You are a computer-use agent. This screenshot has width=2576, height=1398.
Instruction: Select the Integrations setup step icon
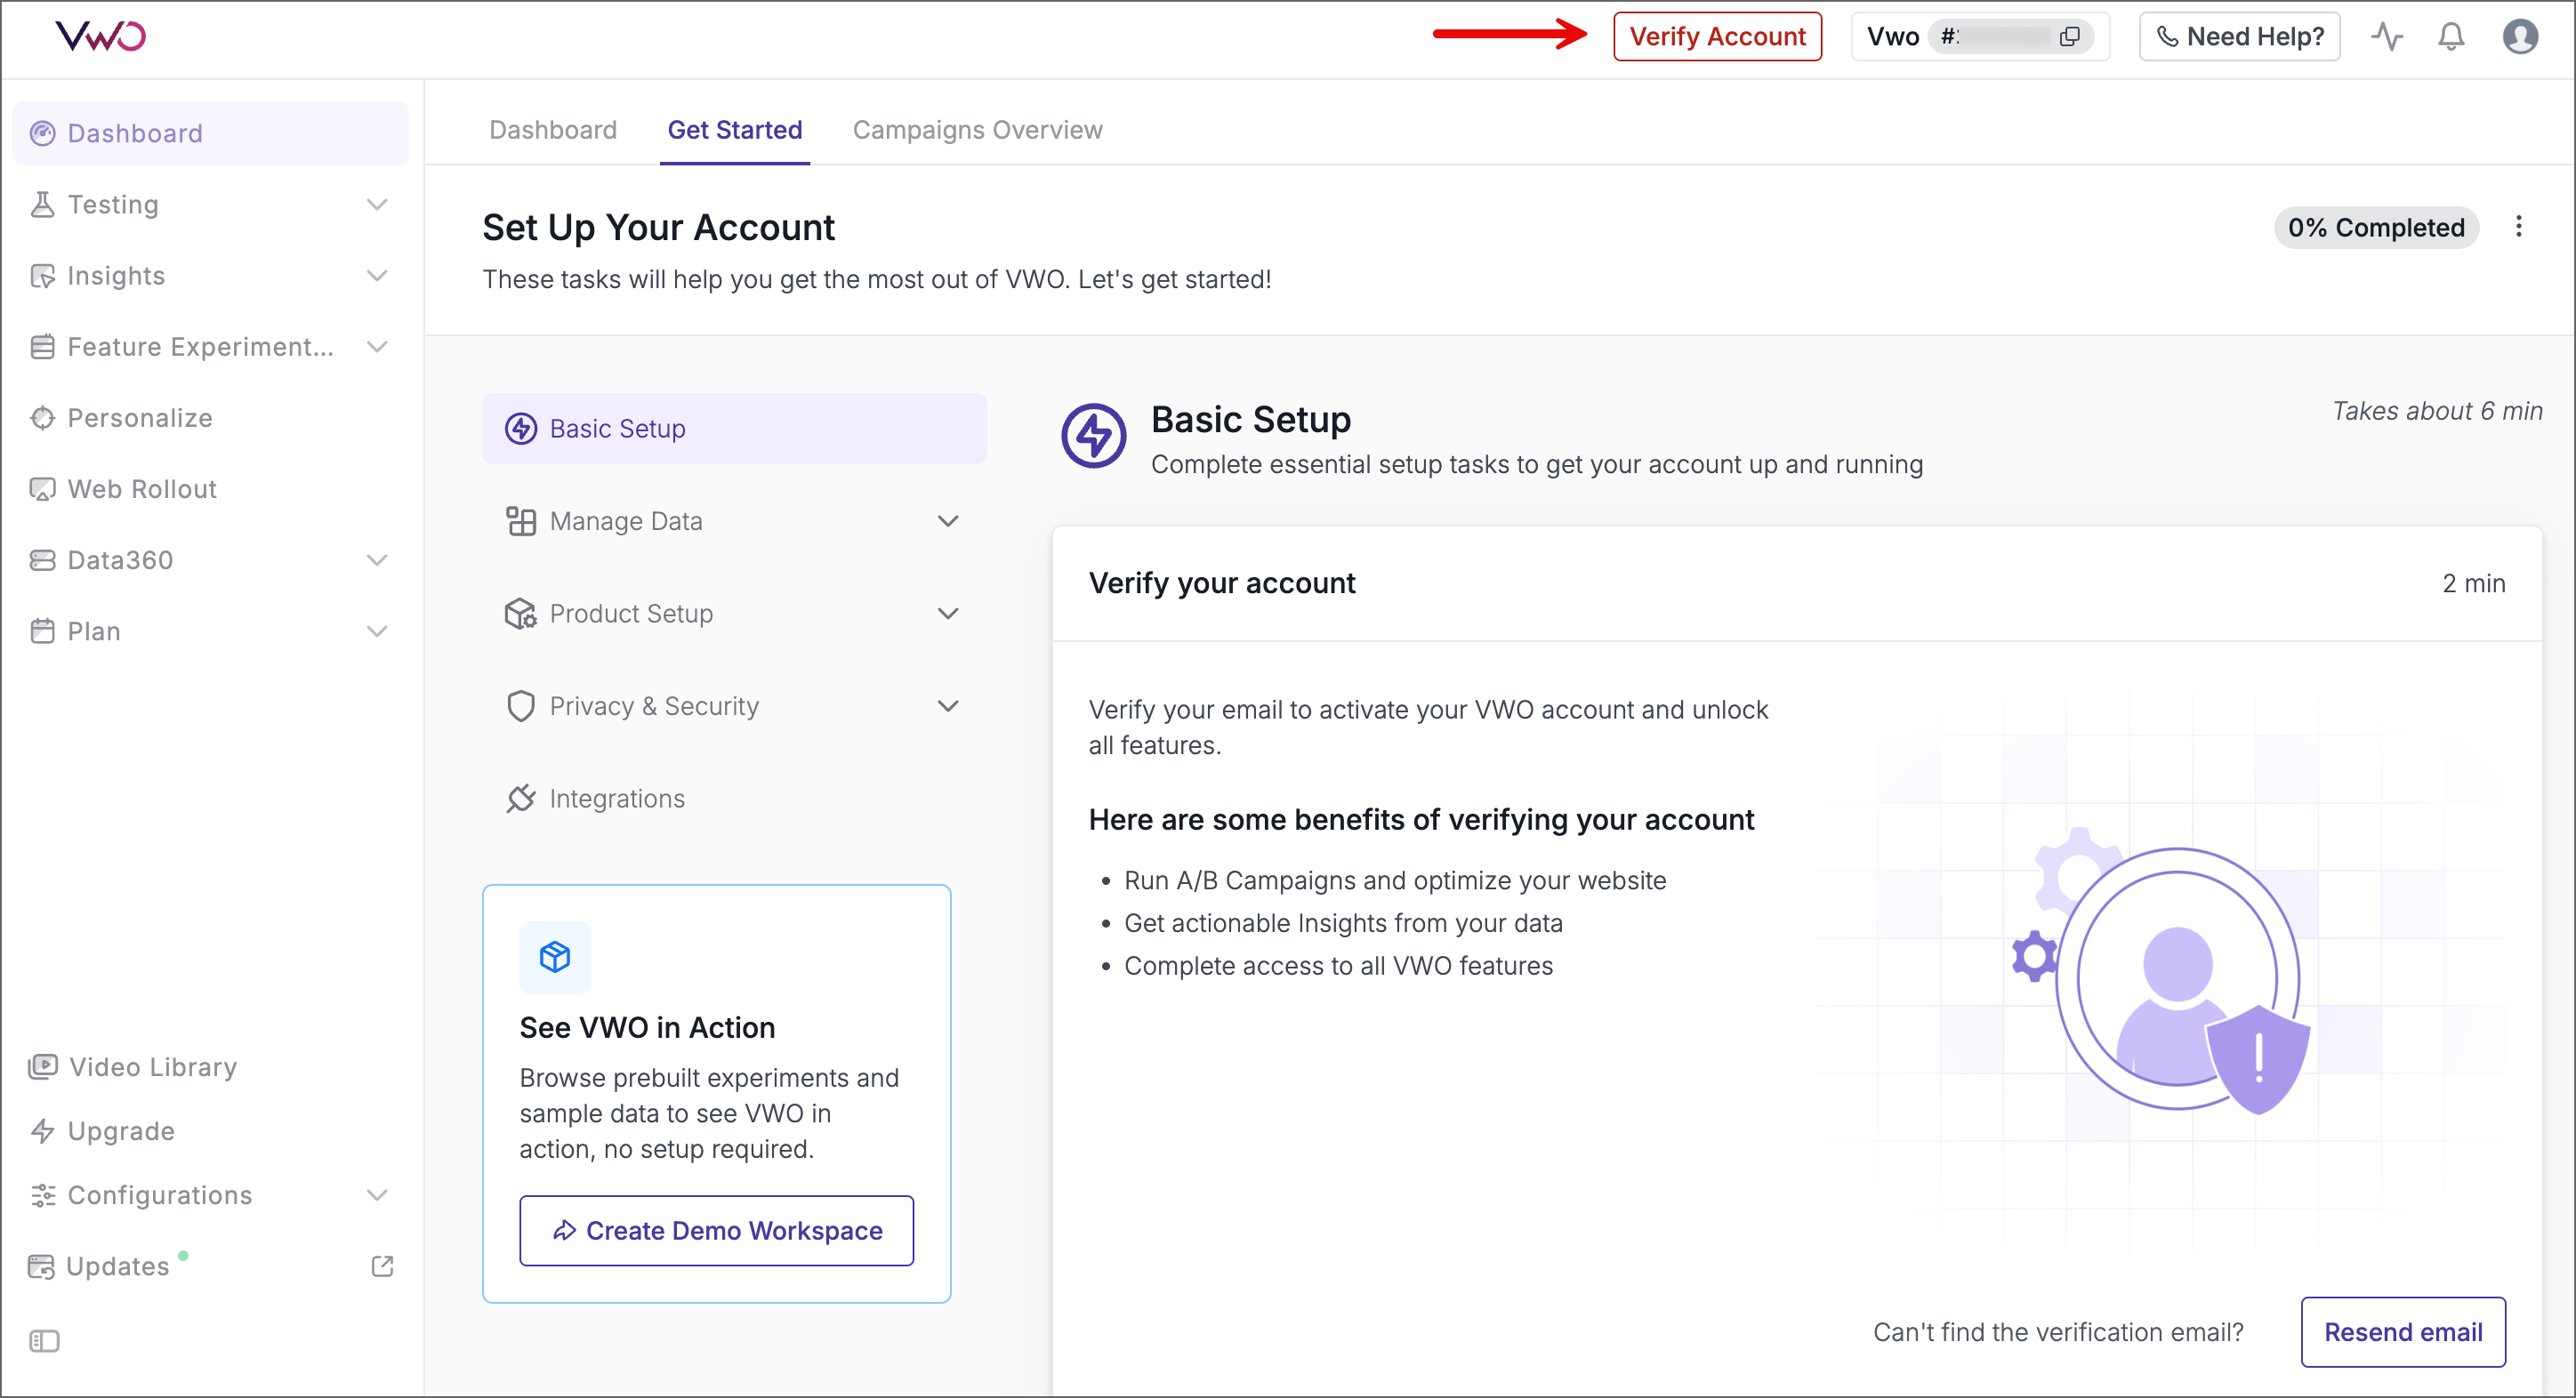pos(521,798)
